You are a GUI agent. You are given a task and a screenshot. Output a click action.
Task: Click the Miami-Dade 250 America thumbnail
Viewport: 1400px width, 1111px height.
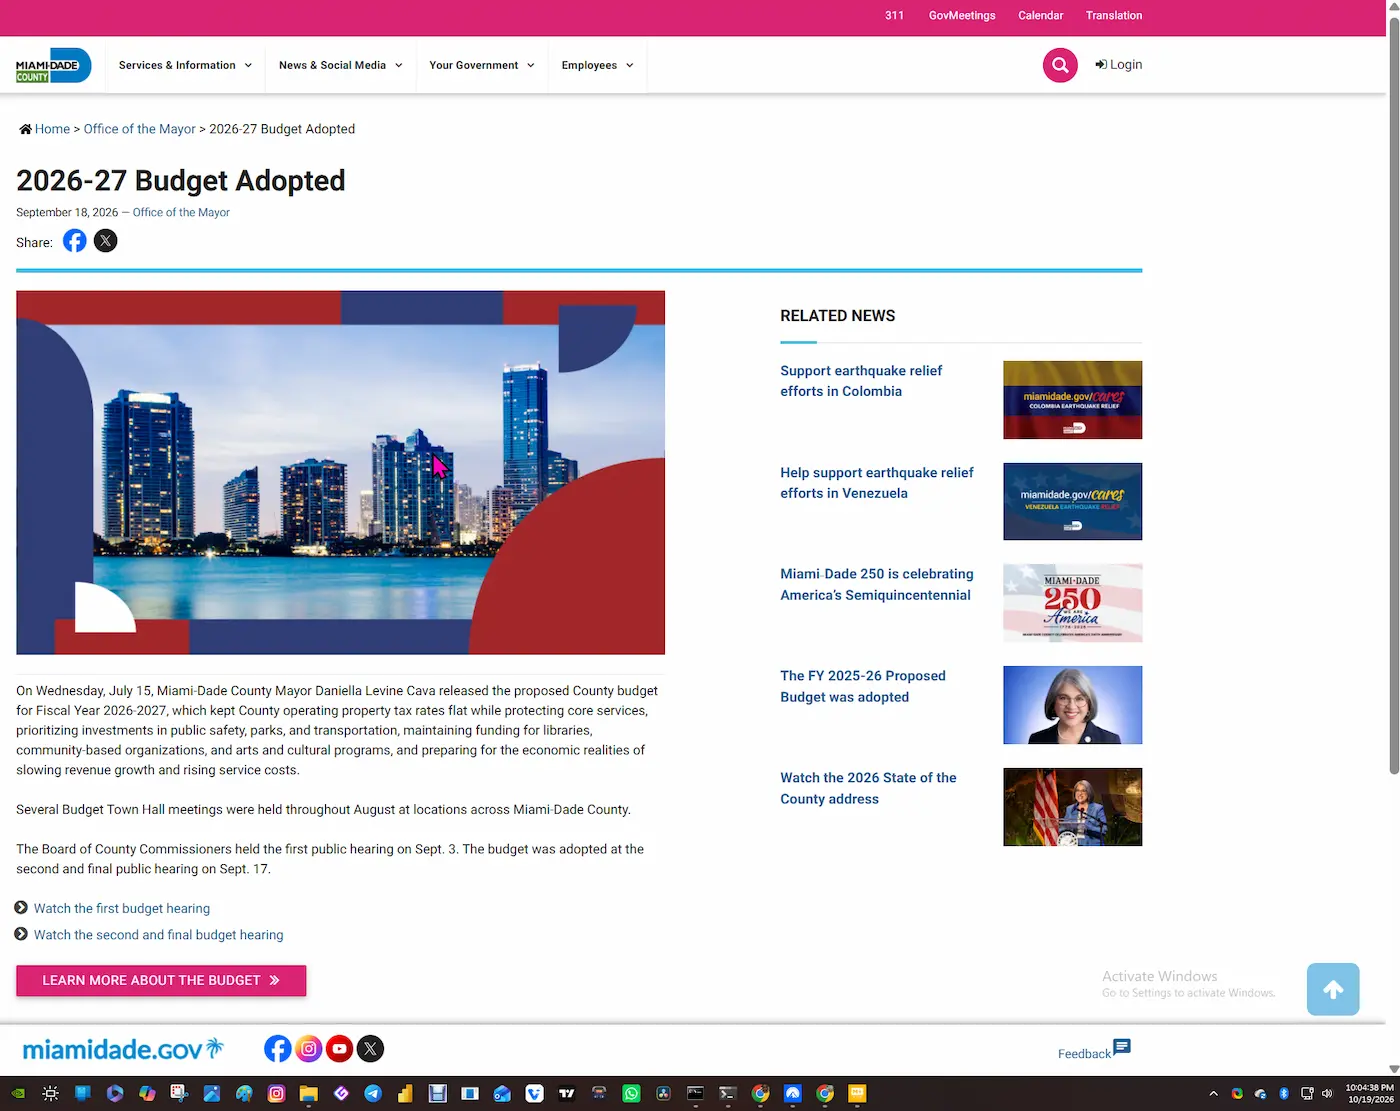pos(1072,603)
